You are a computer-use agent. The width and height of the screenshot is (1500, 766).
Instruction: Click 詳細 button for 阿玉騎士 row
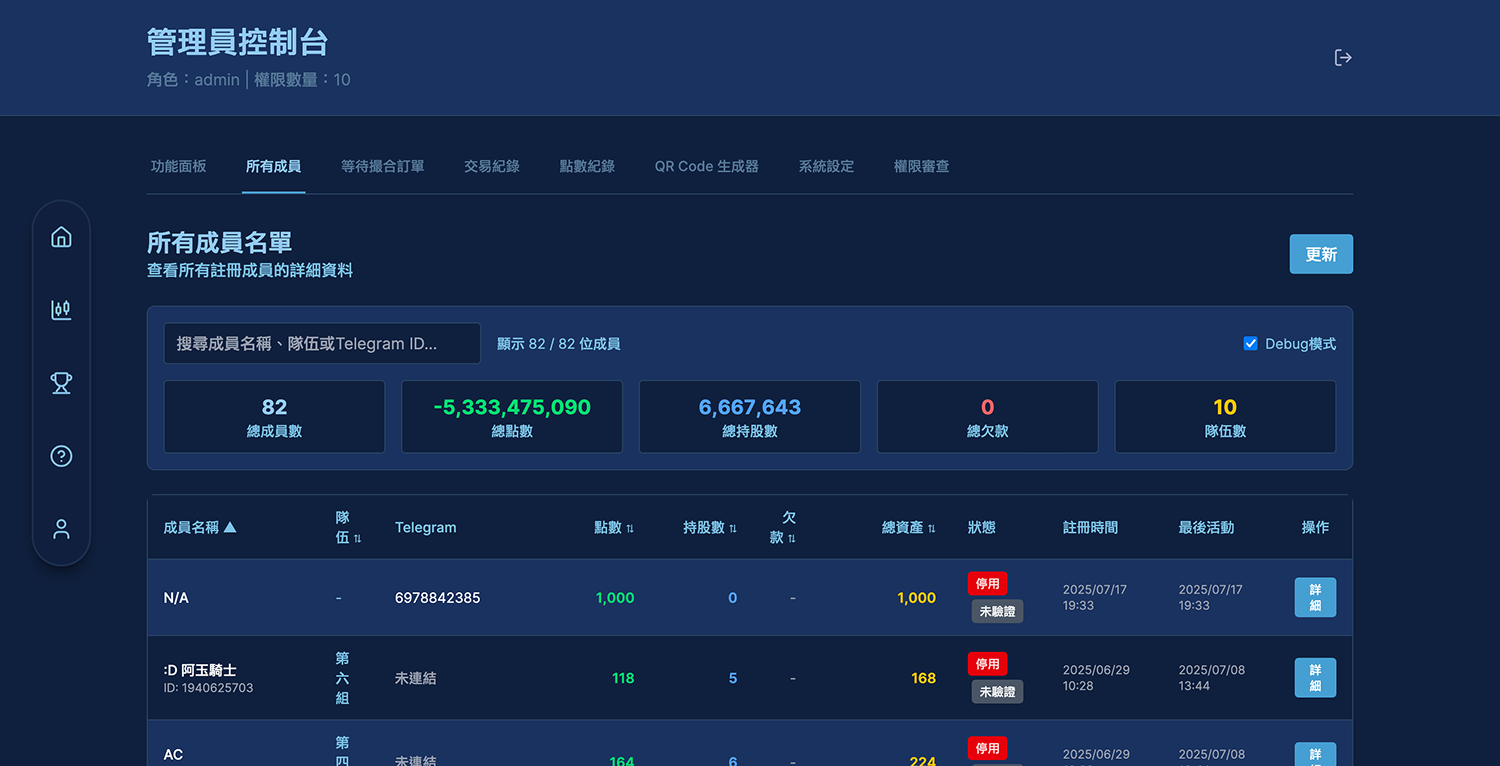(x=1315, y=678)
